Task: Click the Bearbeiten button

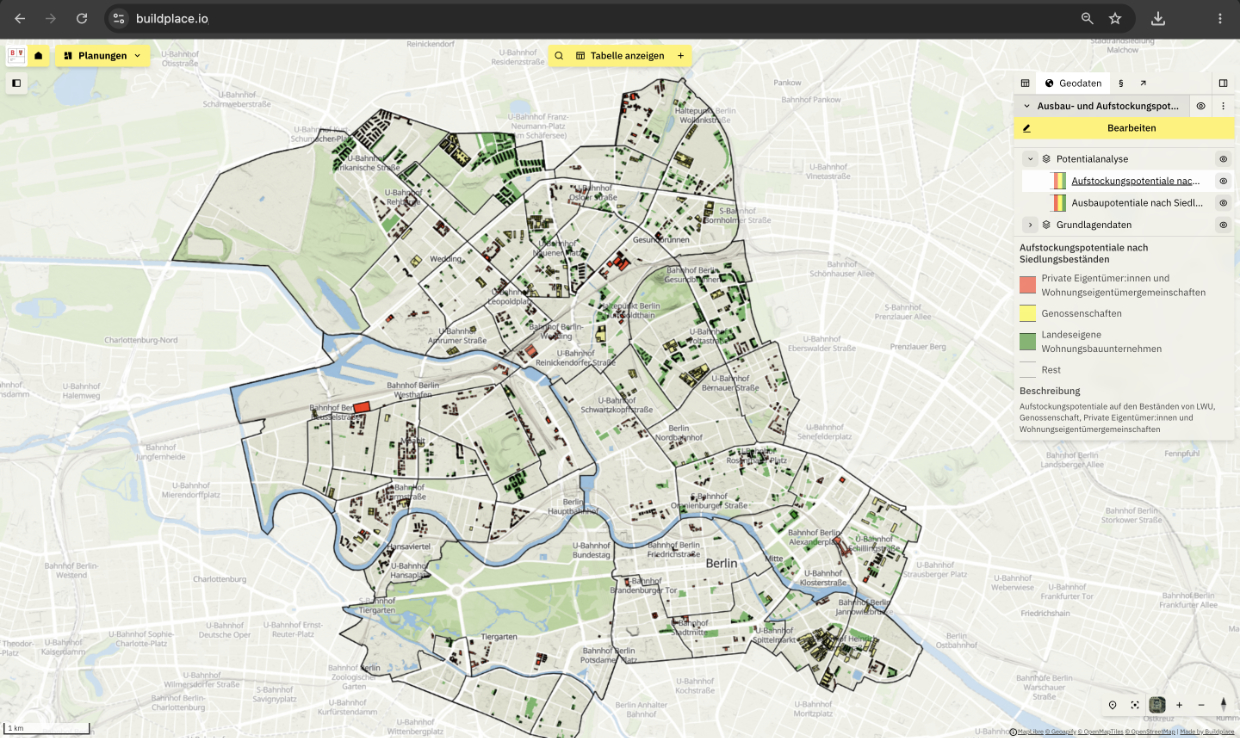Action: tap(1124, 128)
